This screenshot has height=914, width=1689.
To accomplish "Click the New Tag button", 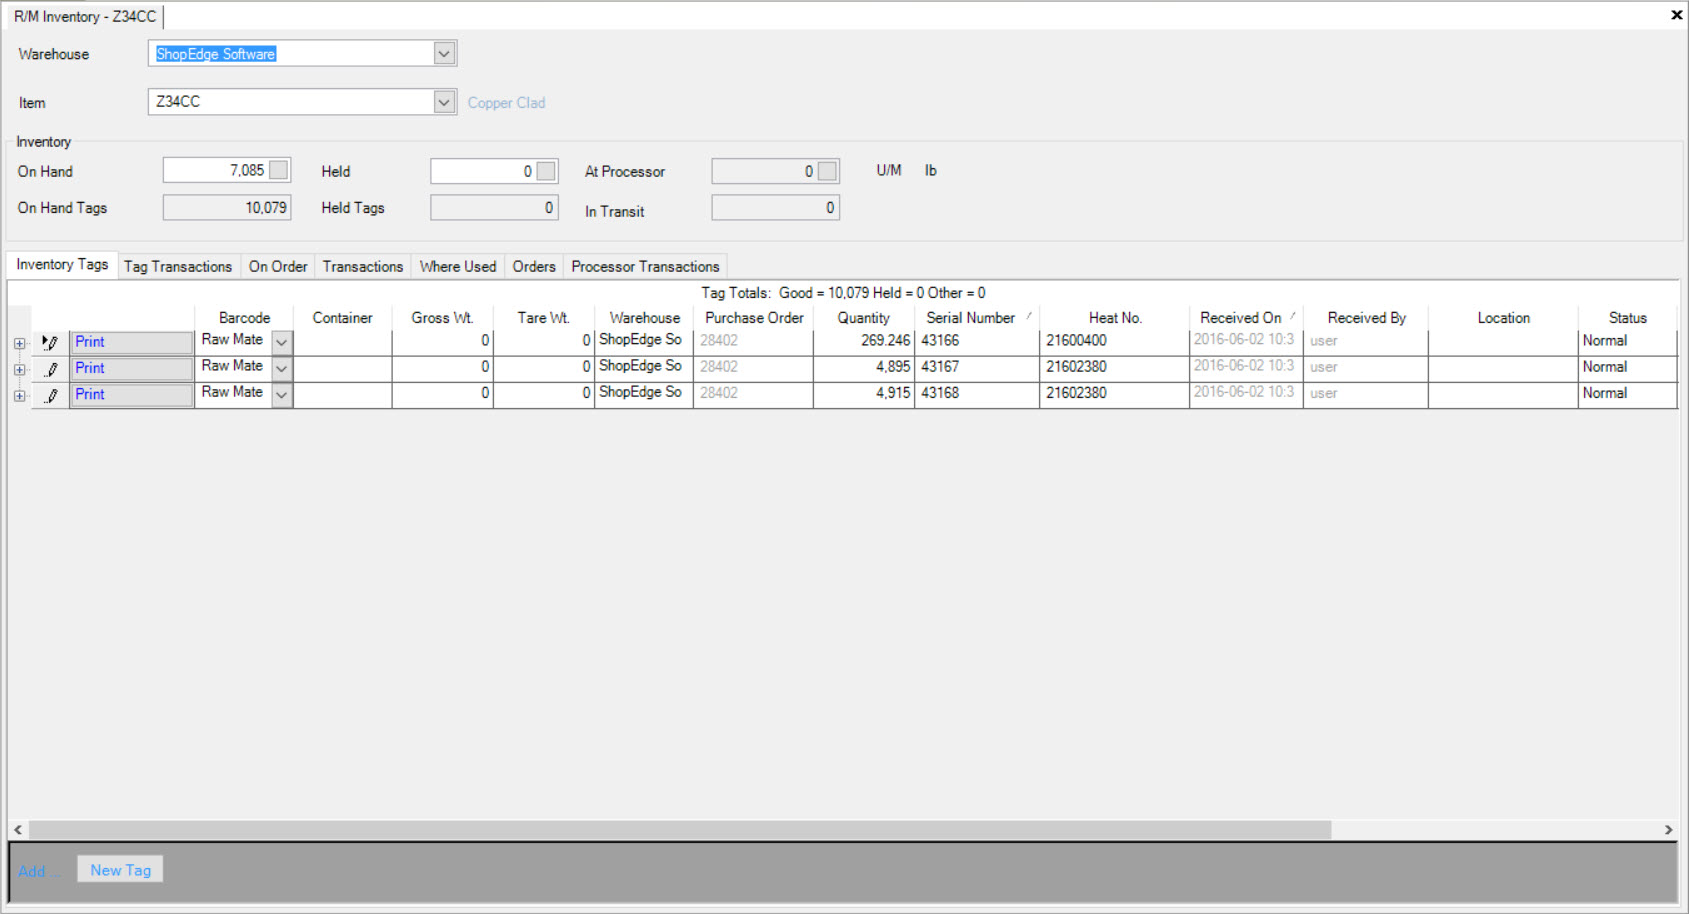I will pyautogui.click(x=120, y=870).
